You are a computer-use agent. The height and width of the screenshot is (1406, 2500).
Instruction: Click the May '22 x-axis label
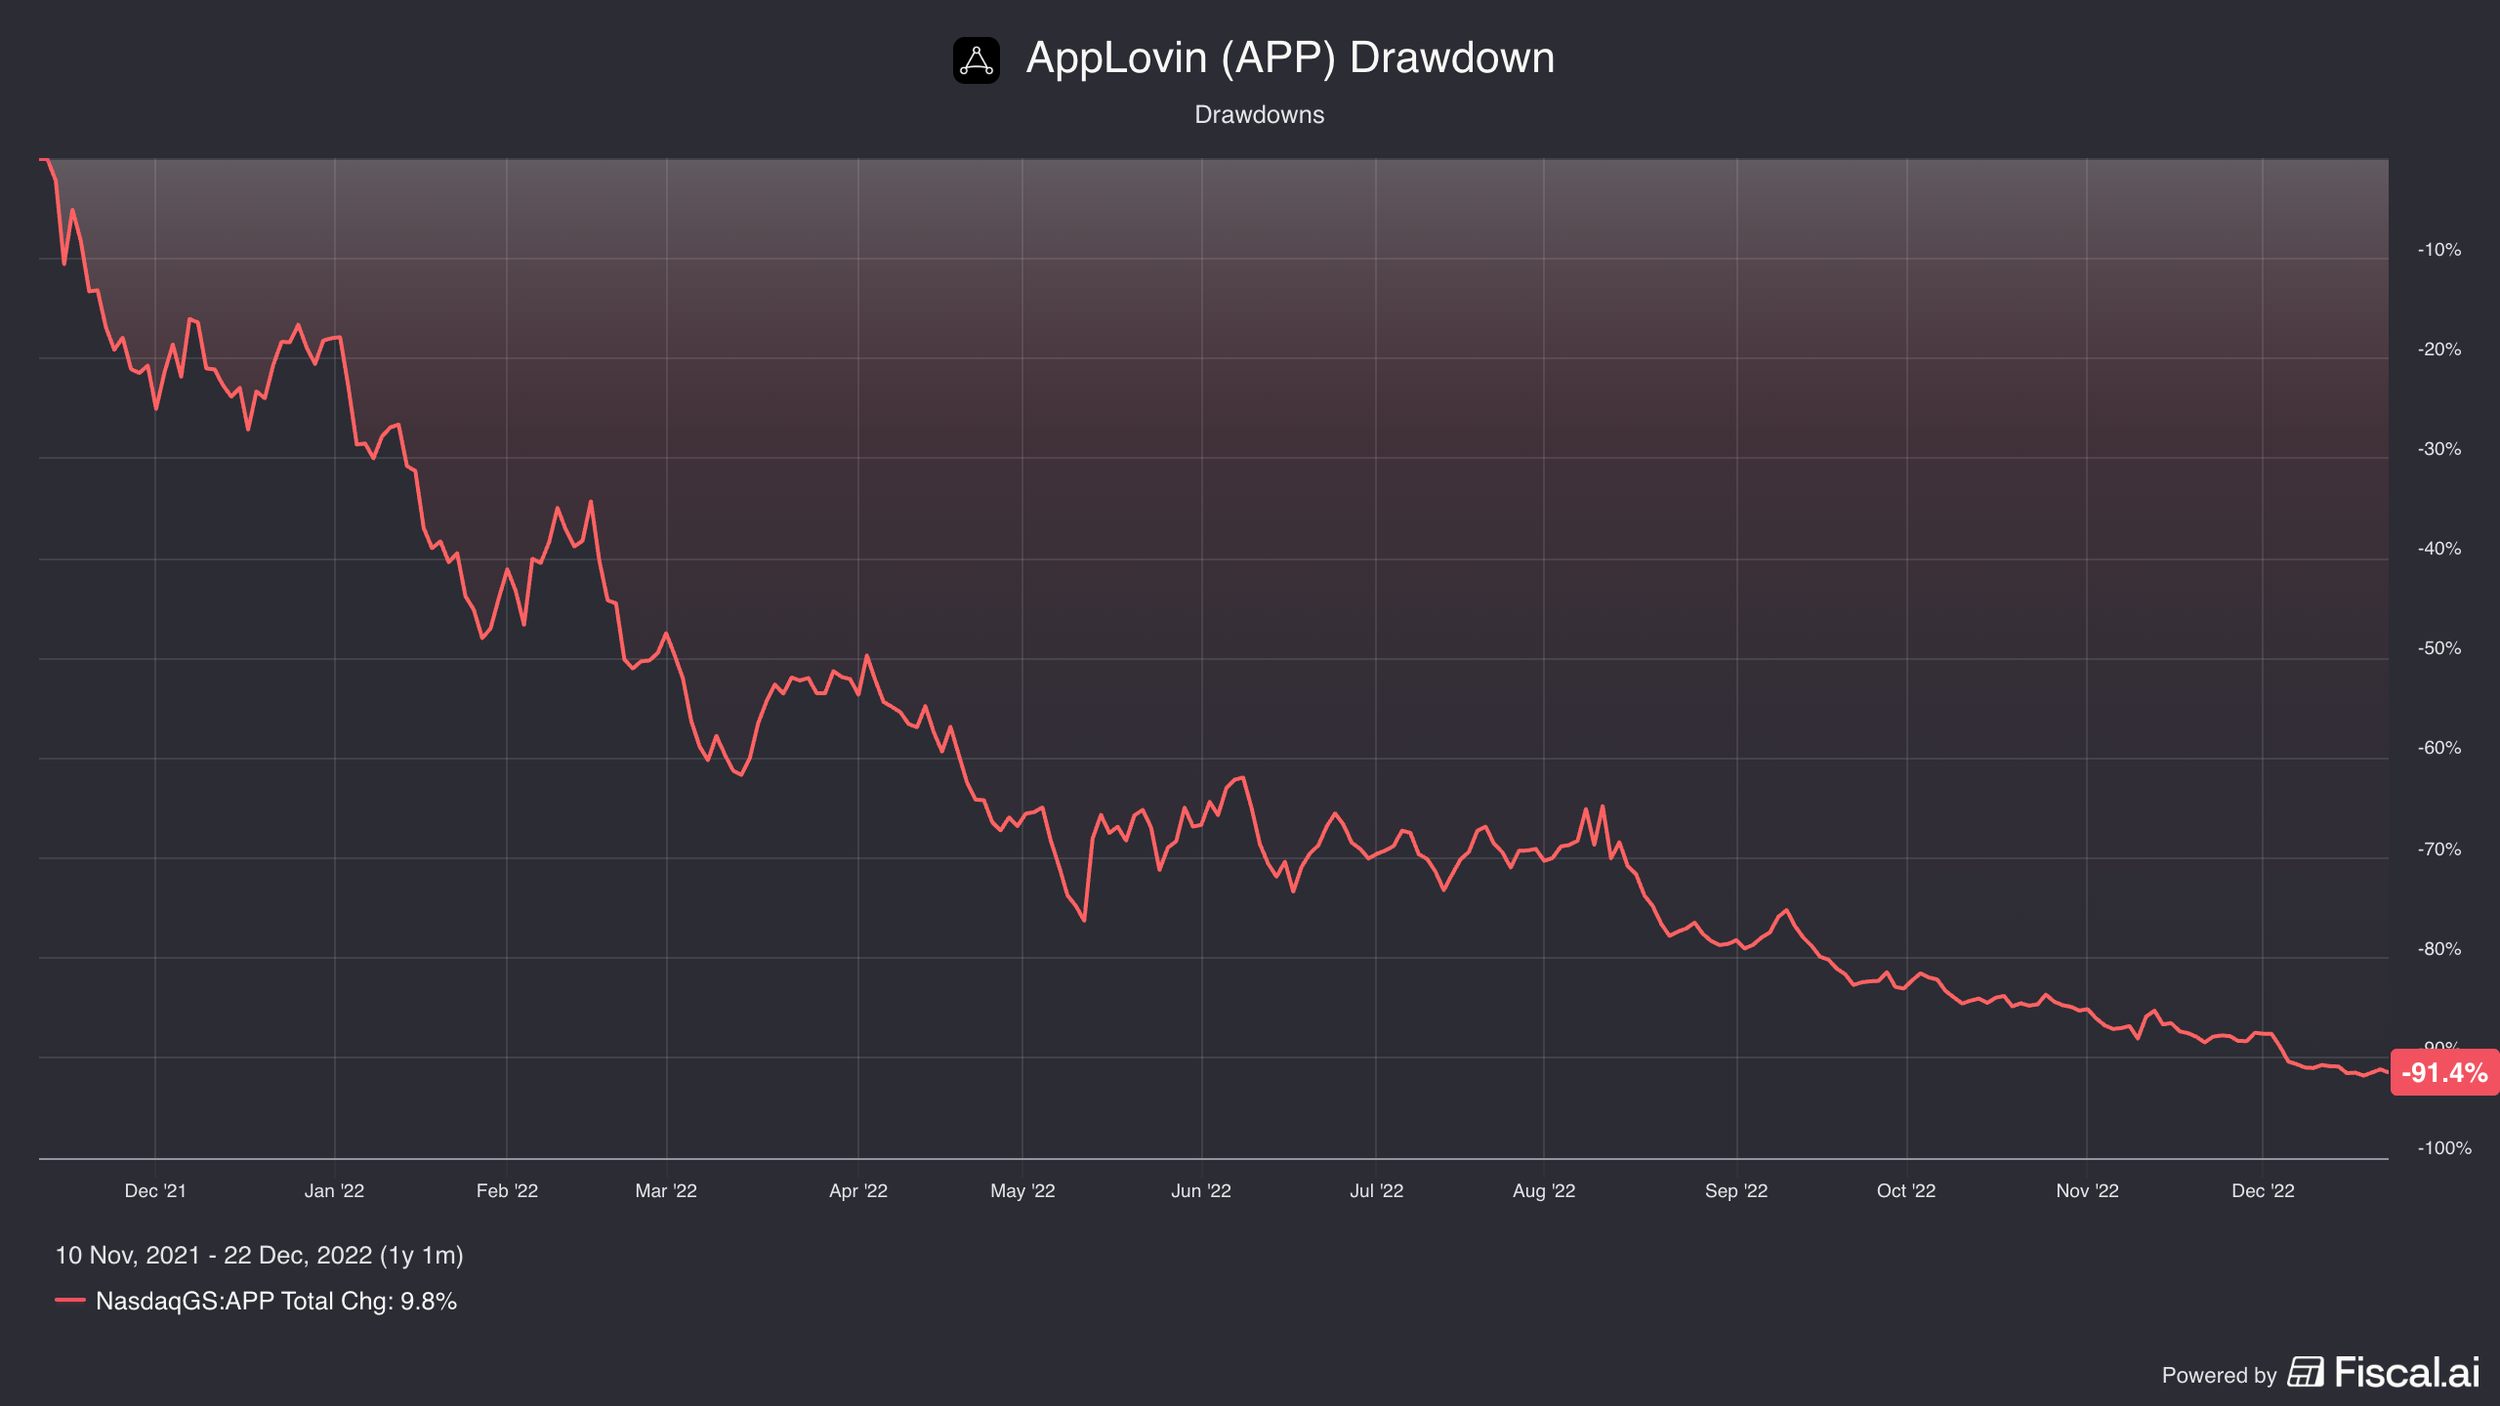1022,1191
